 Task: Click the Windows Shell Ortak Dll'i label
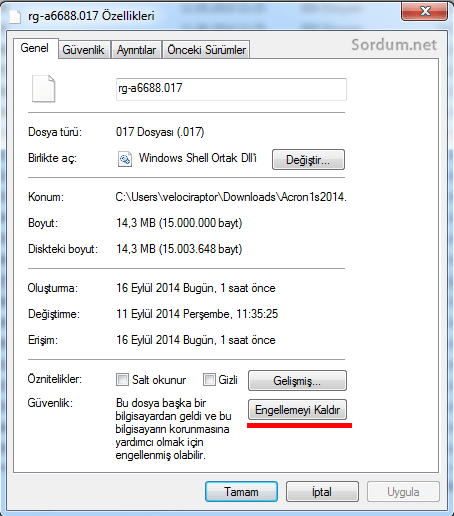pos(198,158)
